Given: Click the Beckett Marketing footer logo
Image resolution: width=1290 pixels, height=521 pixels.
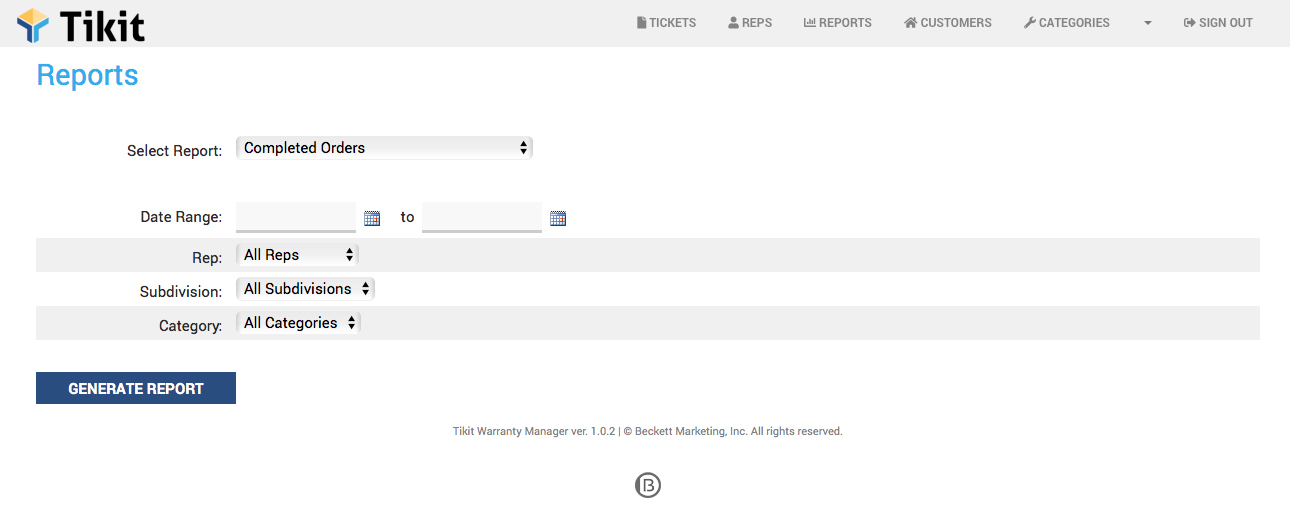Looking at the screenshot, I should [x=648, y=485].
